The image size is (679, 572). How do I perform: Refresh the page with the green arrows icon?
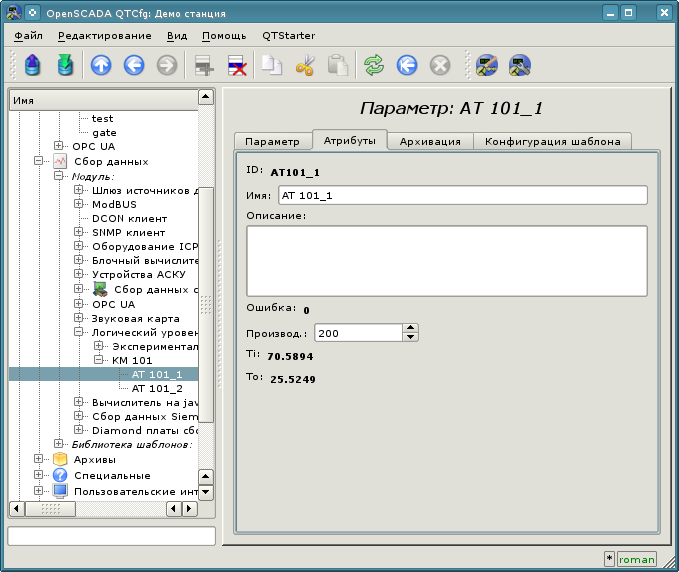[373, 66]
